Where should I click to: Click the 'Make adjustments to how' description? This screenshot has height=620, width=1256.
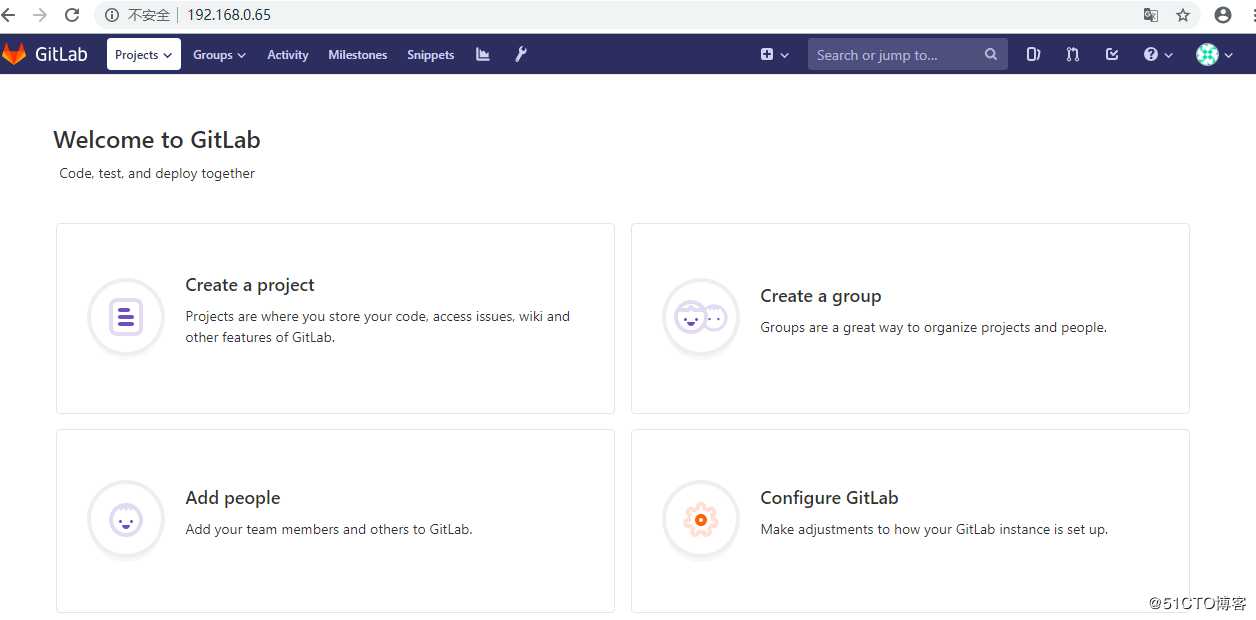[x=934, y=529]
